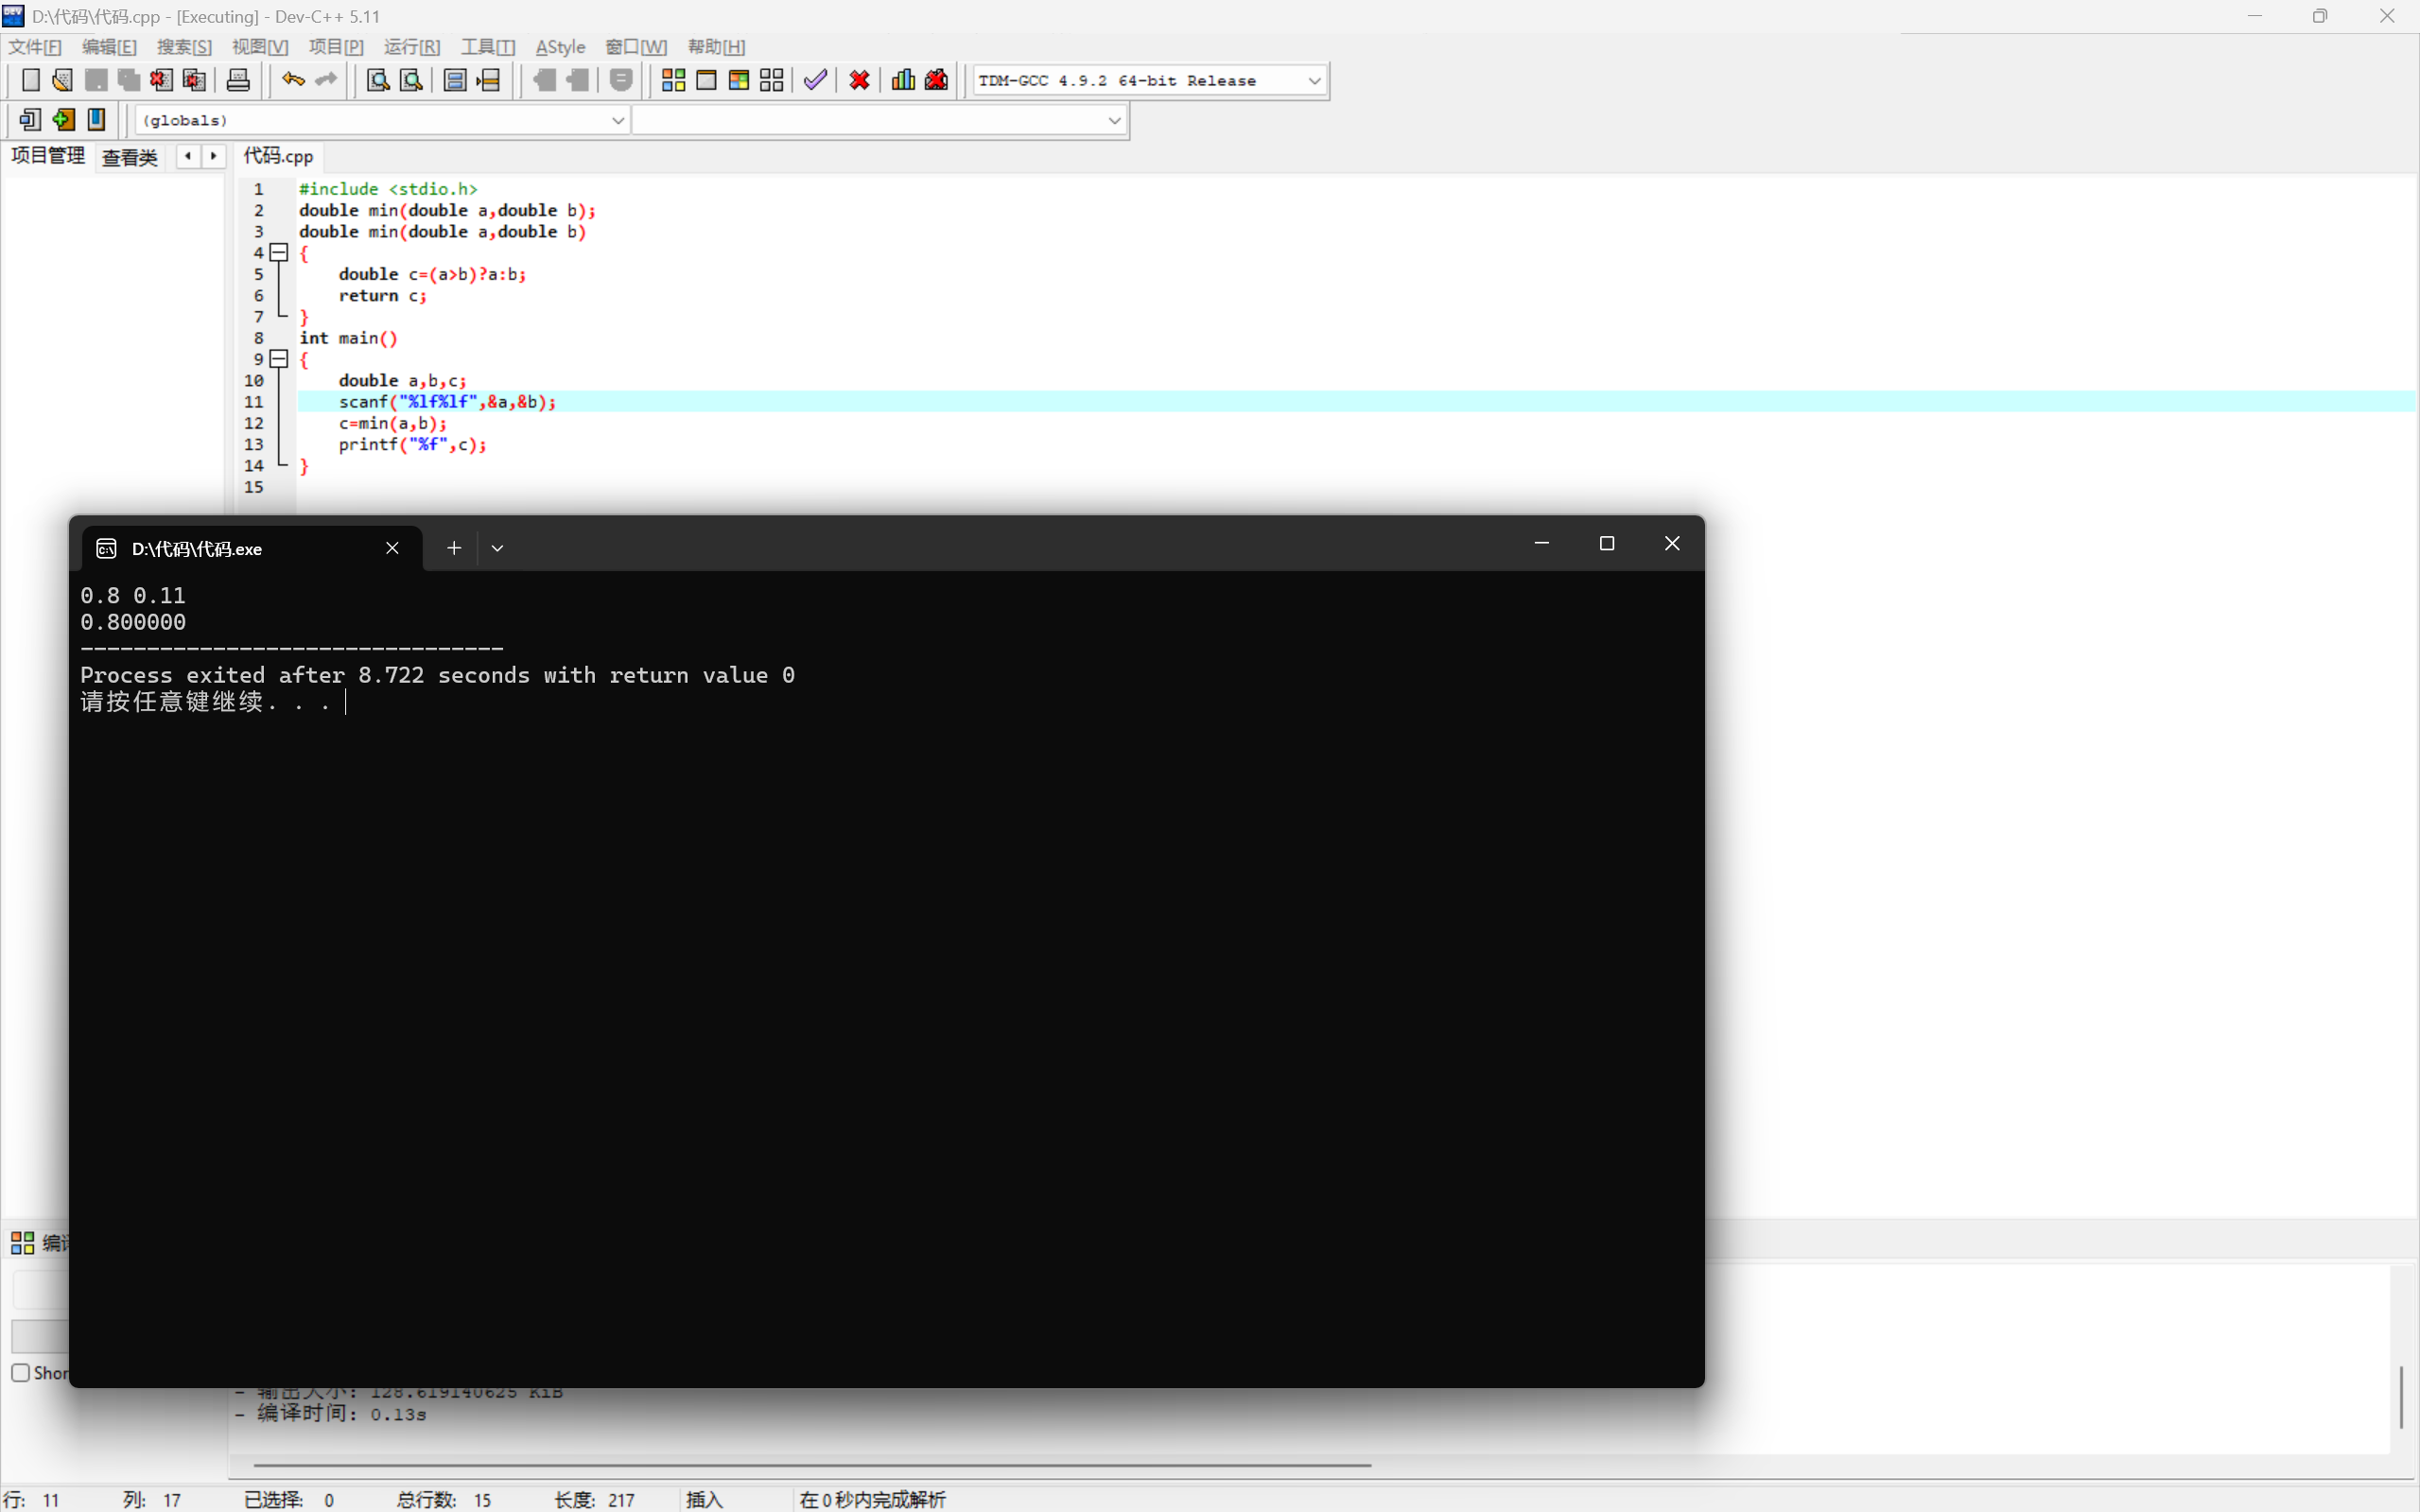
Task: Expand the (globals) scope dropdown
Action: (x=617, y=121)
